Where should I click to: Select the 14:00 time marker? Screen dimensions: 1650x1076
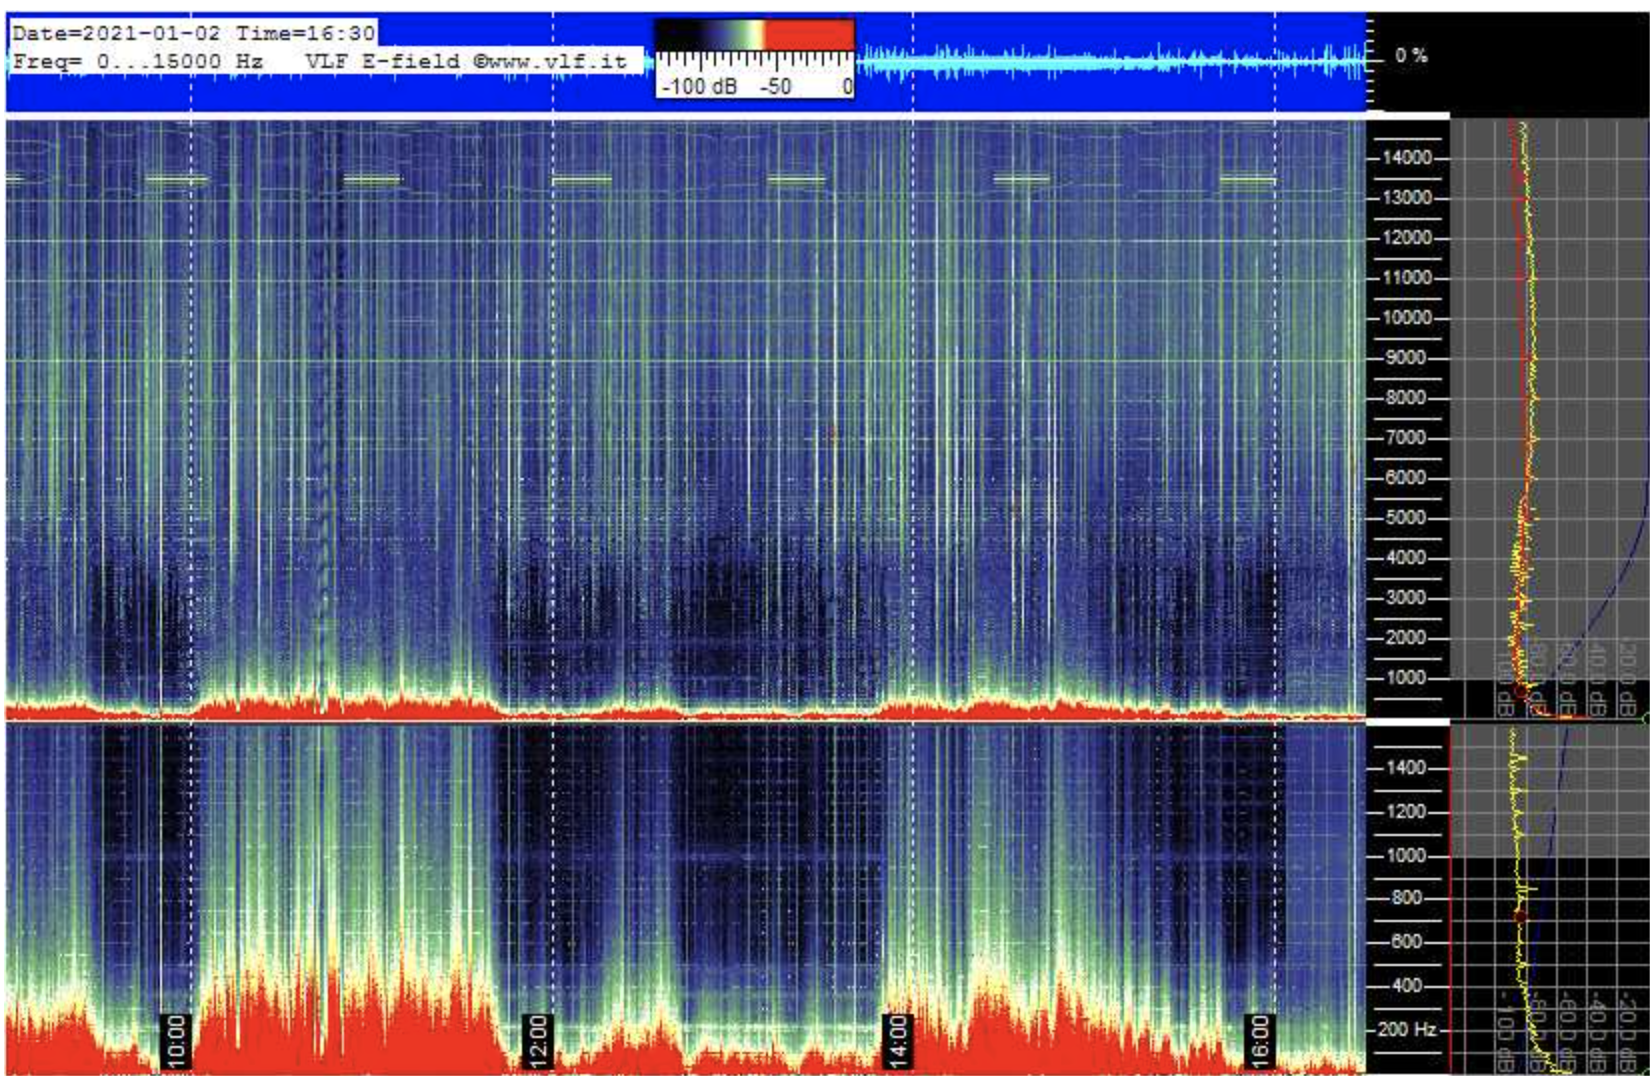point(897,1041)
